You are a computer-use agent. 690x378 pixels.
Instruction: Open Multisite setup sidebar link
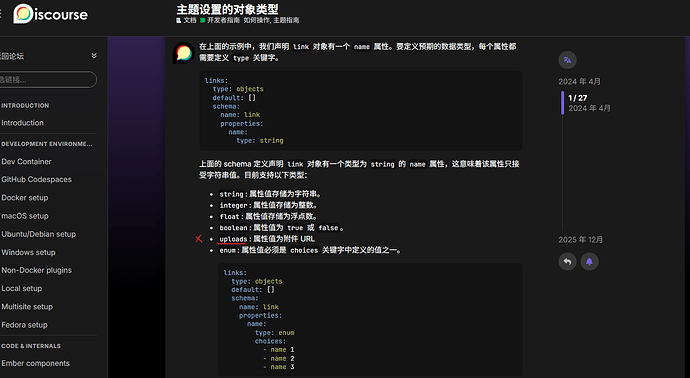tap(27, 307)
